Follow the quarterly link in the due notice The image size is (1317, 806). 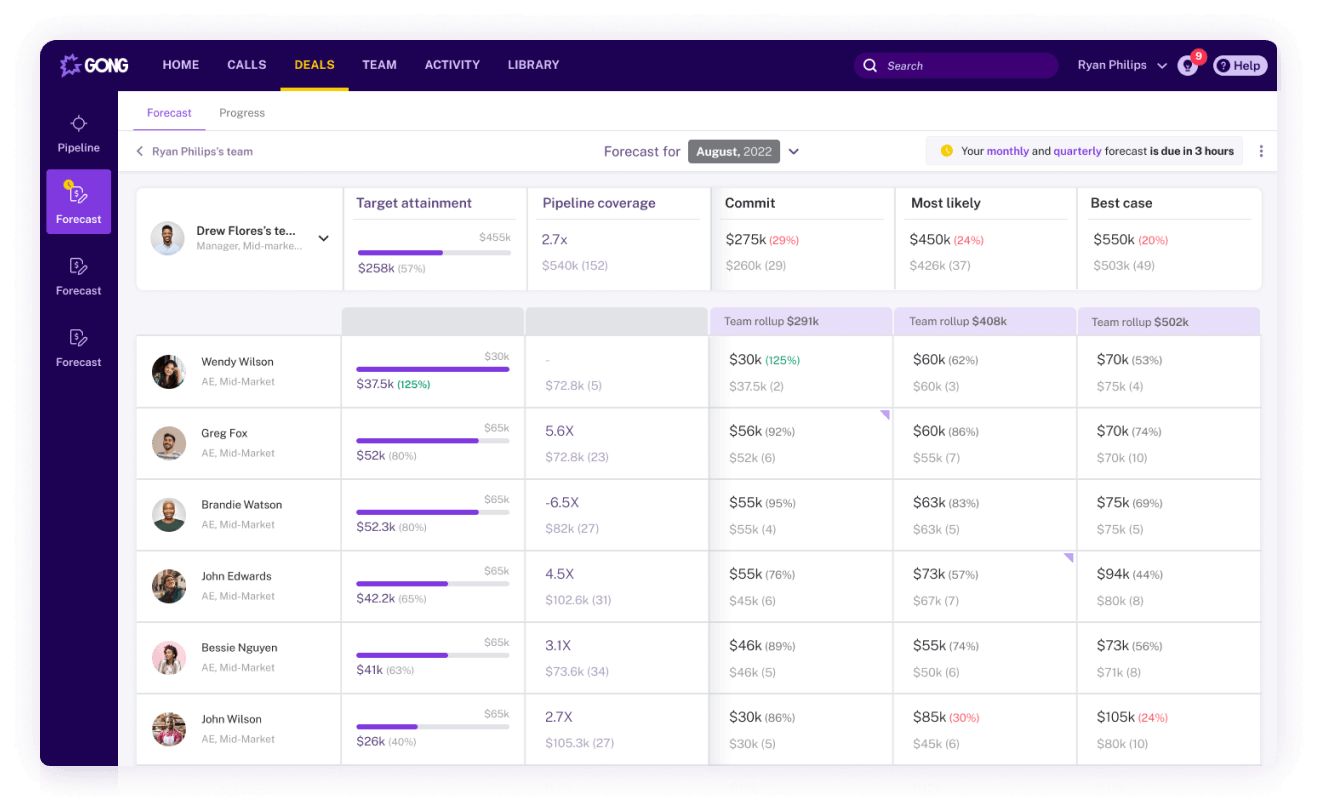click(x=1077, y=150)
